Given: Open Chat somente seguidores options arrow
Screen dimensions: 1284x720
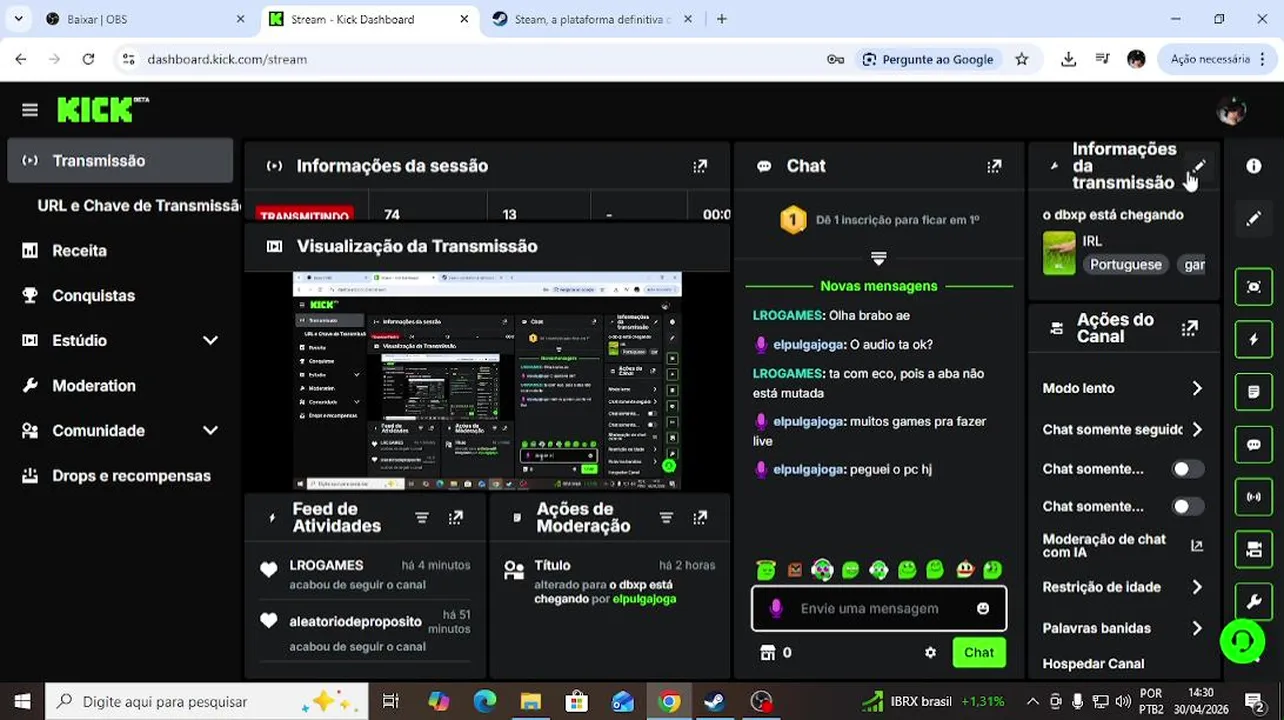Looking at the screenshot, I should [1197, 429].
